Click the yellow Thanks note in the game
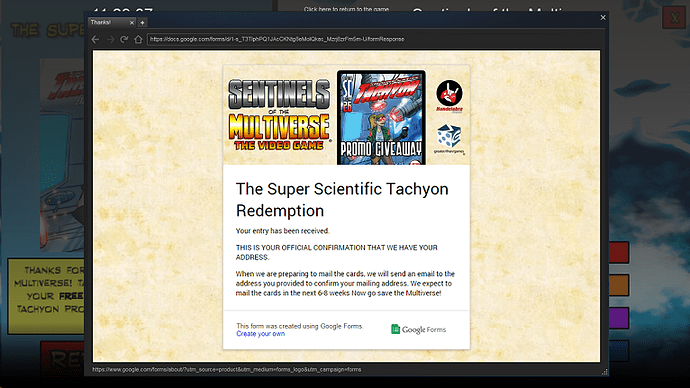690x388 pixels. pos(46,296)
